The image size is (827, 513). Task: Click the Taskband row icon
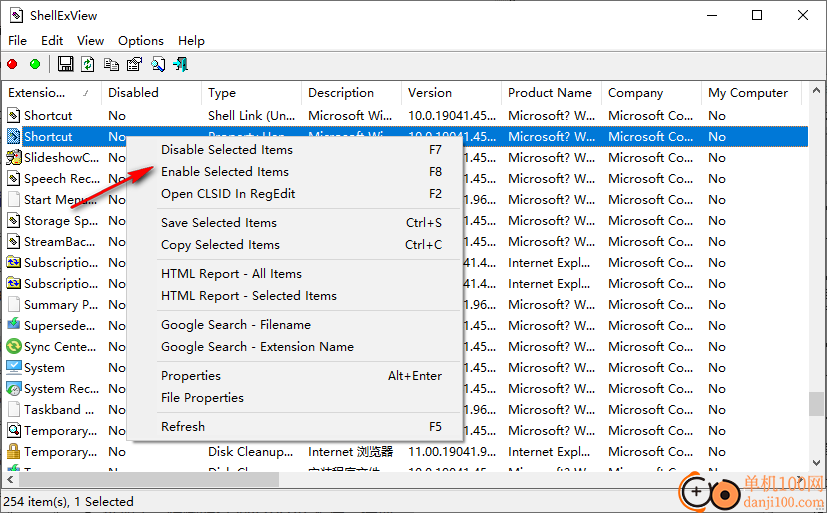click(x=14, y=410)
